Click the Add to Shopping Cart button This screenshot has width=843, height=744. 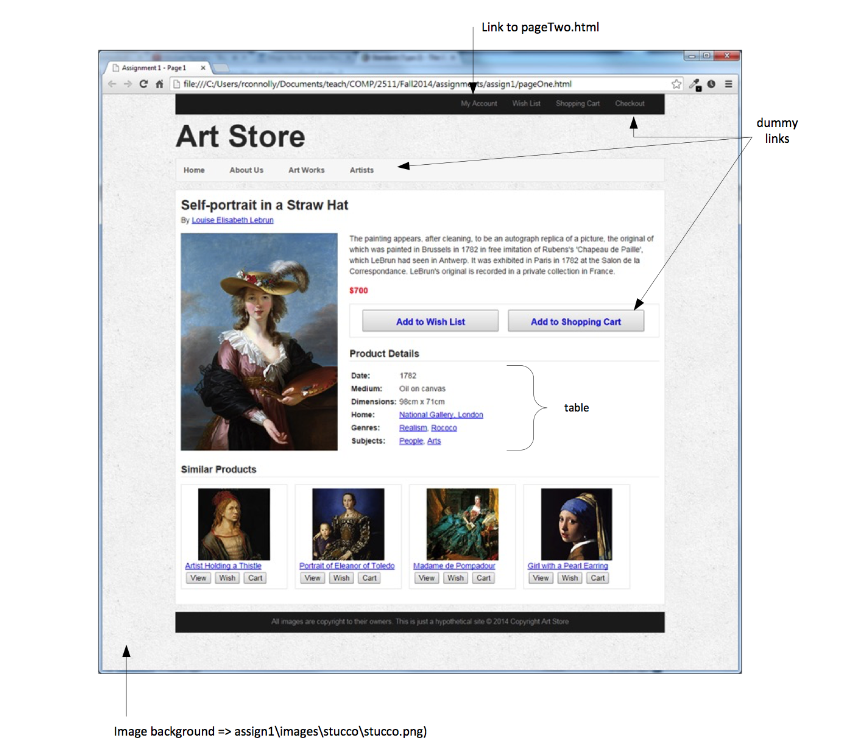[576, 320]
